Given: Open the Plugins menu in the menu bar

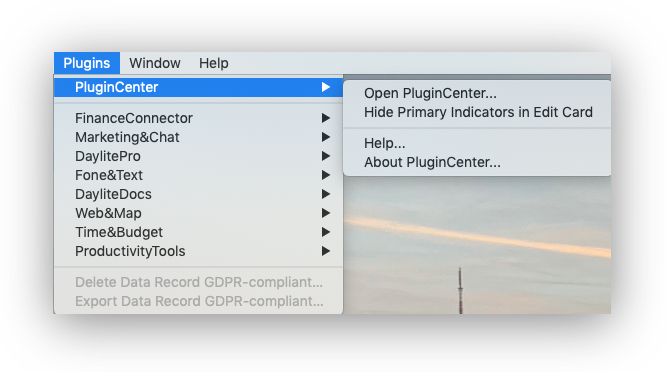Looking at the screenshot, I should tap(87, 63).
